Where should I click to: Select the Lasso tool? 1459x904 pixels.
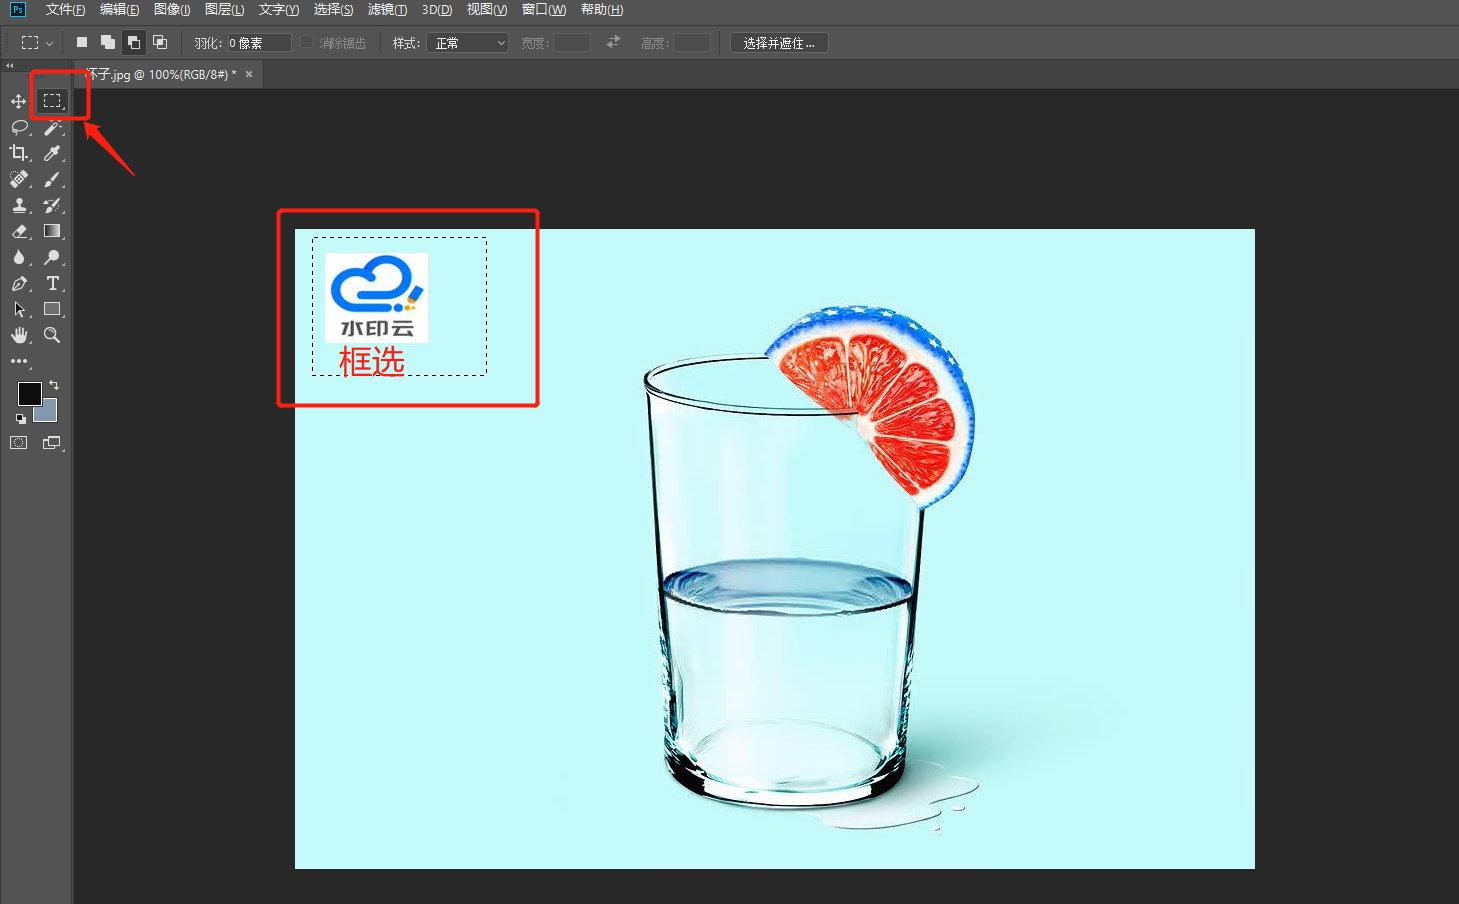(x=19, y=127)
